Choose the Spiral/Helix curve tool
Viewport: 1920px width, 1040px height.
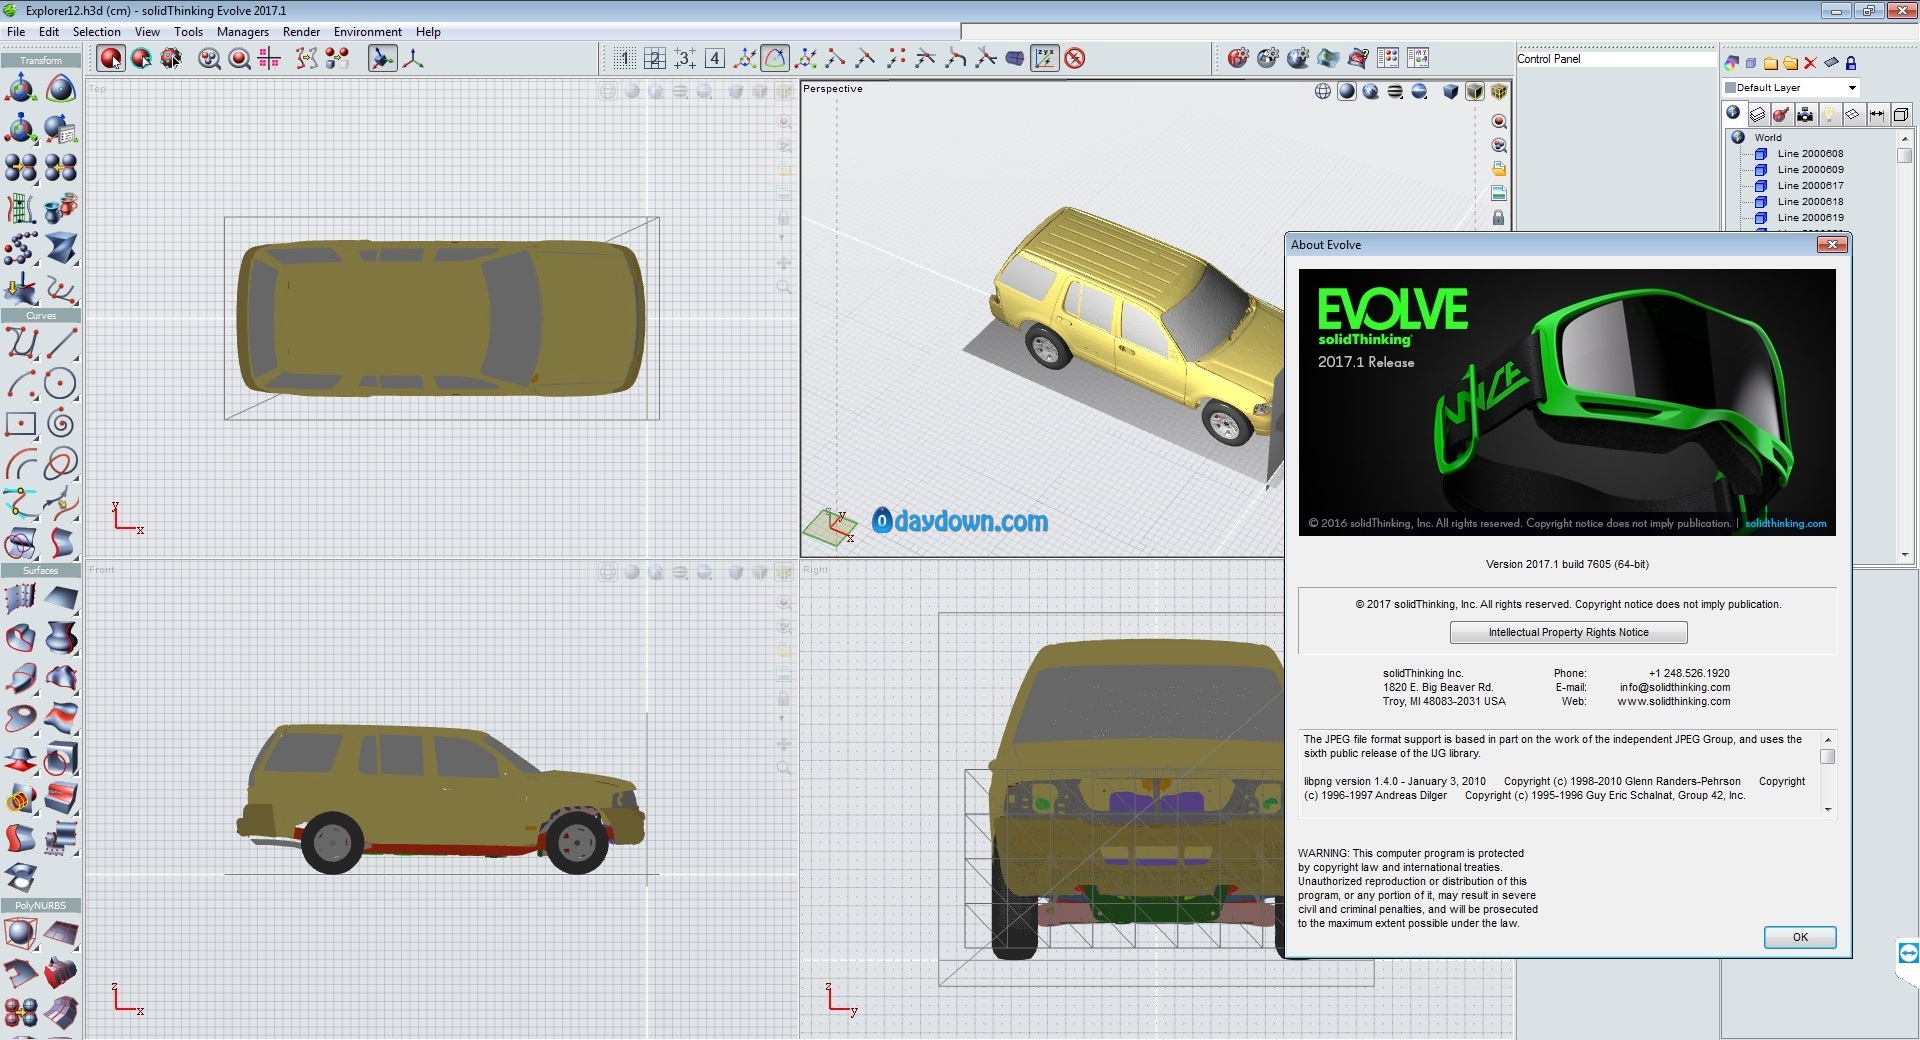click(x=60, y=424)
